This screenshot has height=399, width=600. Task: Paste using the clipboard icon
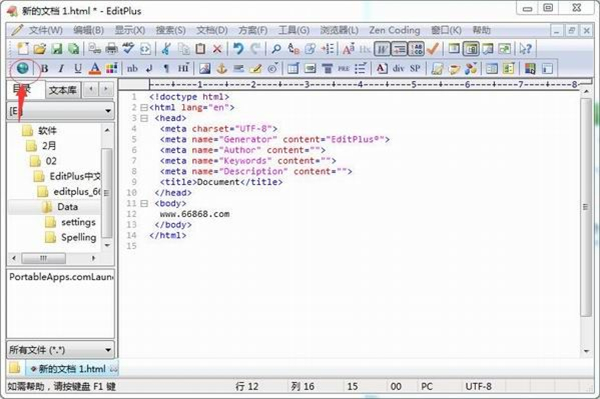200,49
